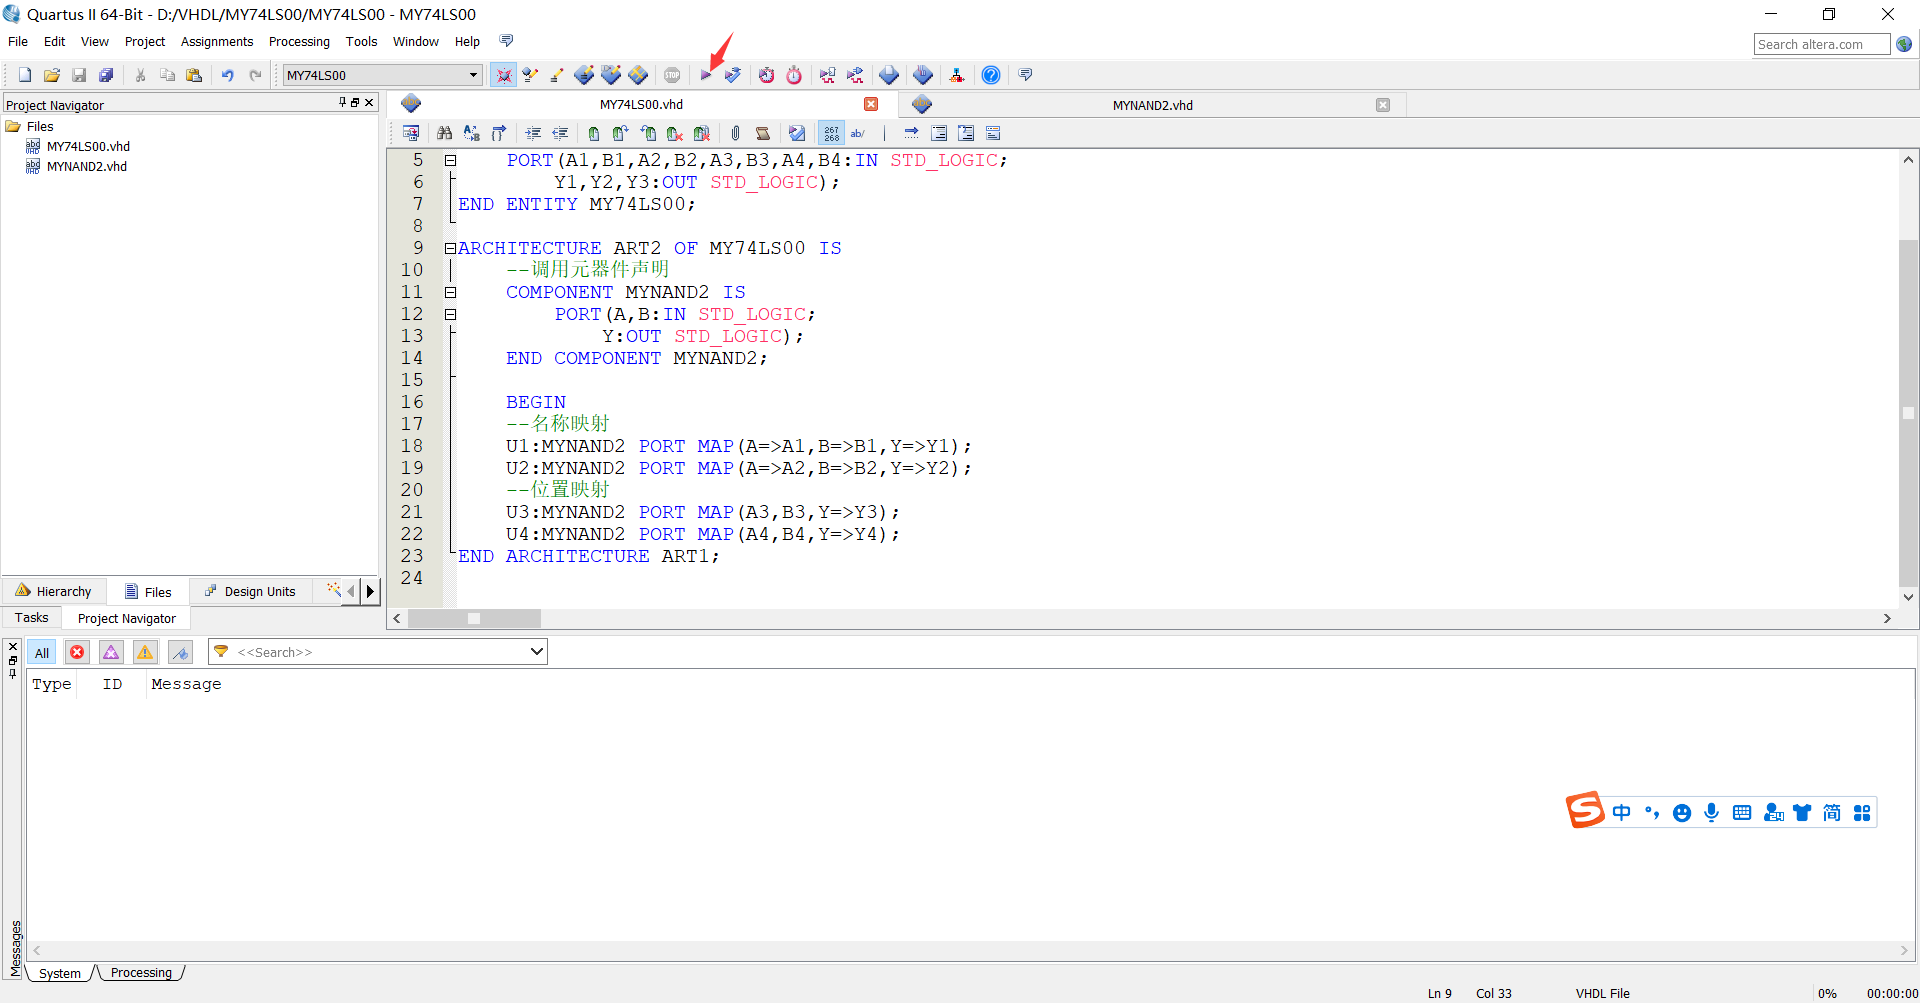
Task: Open Replace tool in editor toolbar
Action: point(471,133)
